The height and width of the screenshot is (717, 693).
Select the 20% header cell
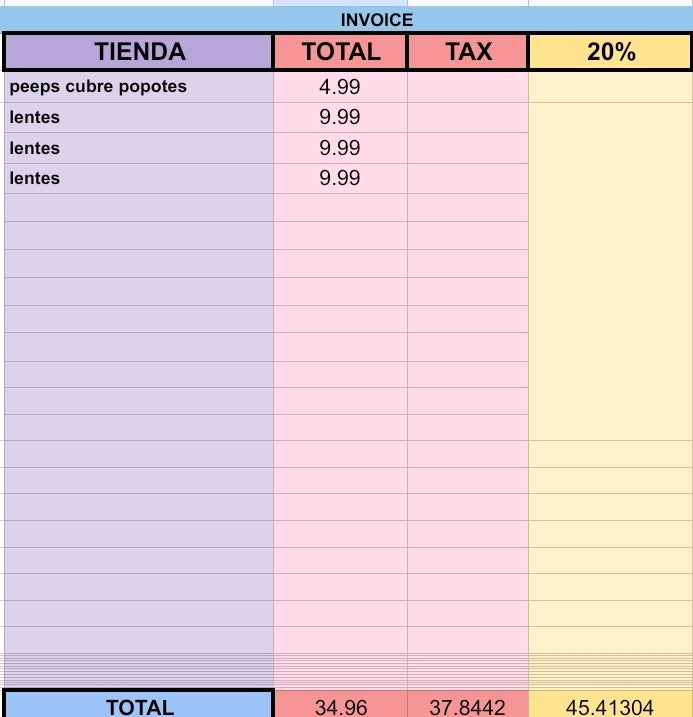(x=610, y=51)
